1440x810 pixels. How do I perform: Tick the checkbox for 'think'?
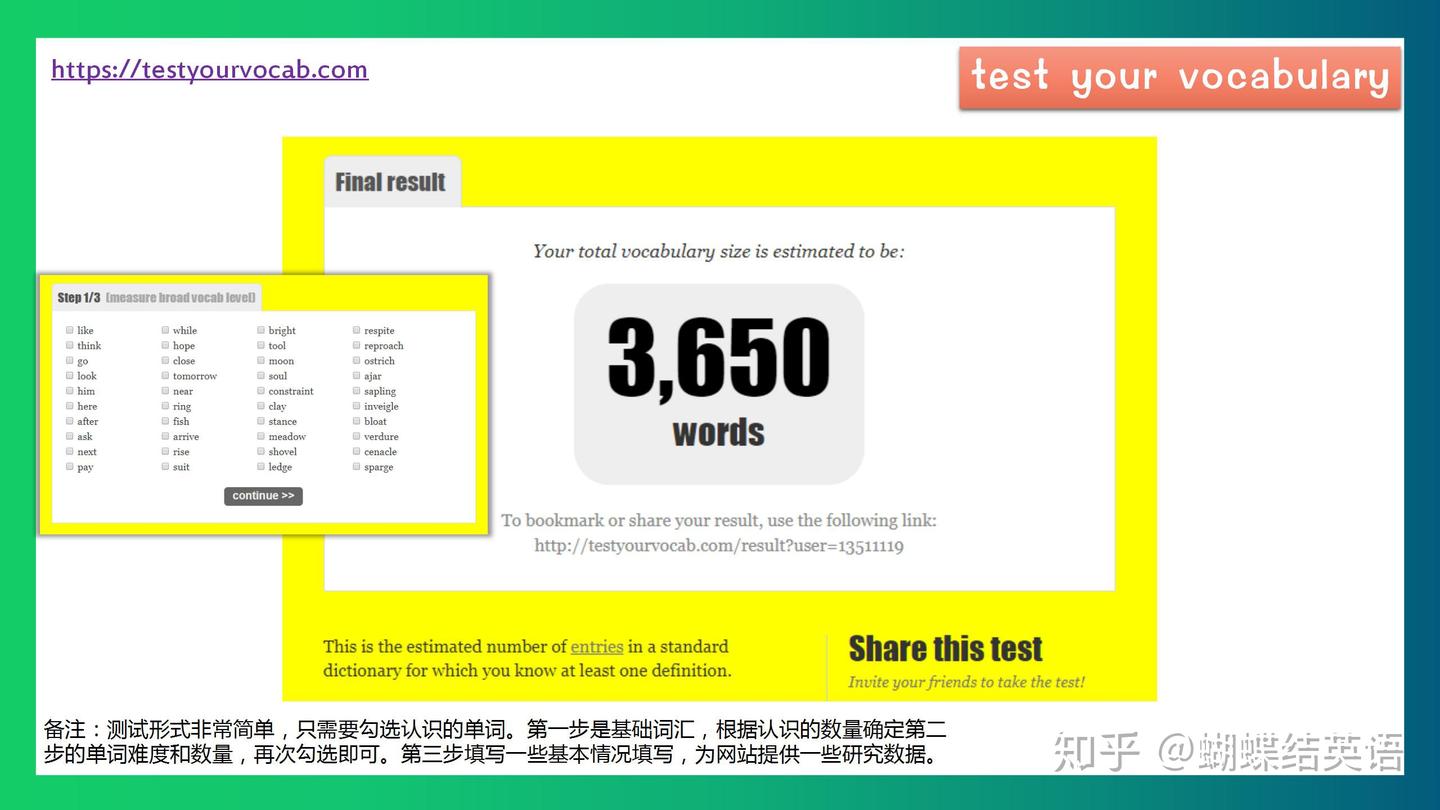70,345
